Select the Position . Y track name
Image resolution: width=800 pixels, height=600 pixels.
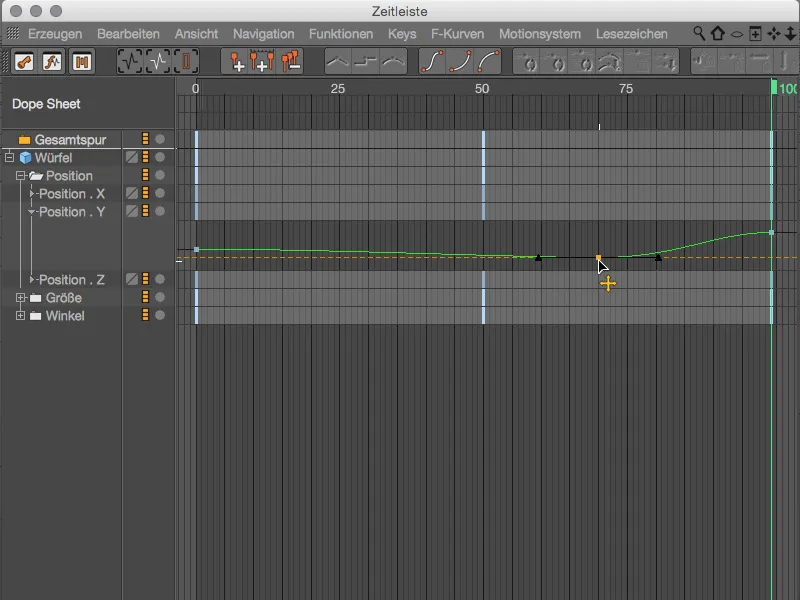pyautogui.click(x=72, y=212)
